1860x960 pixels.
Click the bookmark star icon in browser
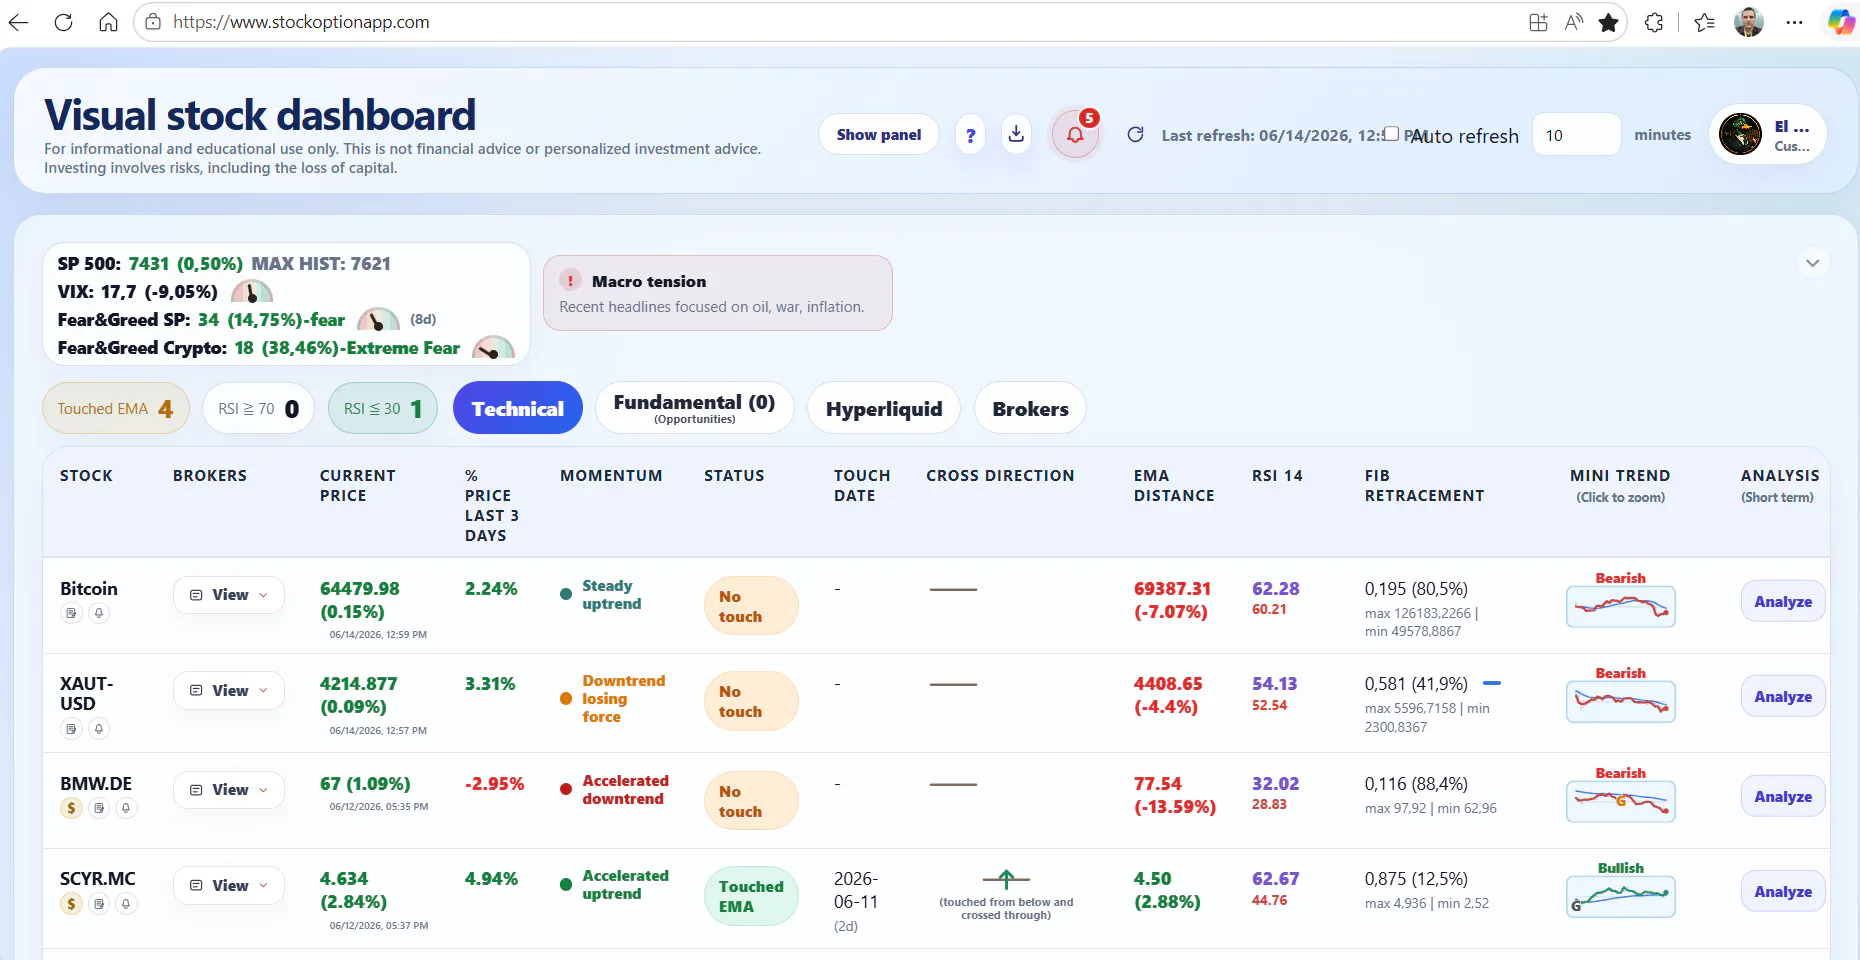pos(1608,22)
